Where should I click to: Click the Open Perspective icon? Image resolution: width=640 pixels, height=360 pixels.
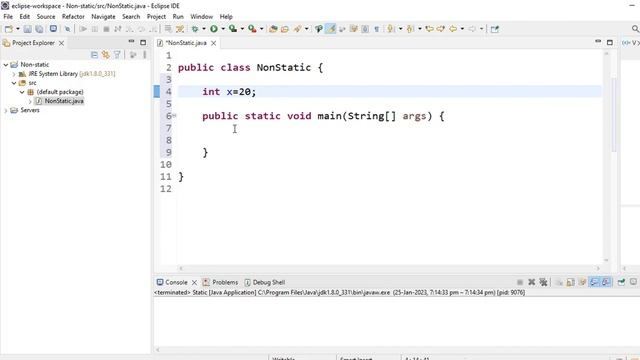(495, 29)
